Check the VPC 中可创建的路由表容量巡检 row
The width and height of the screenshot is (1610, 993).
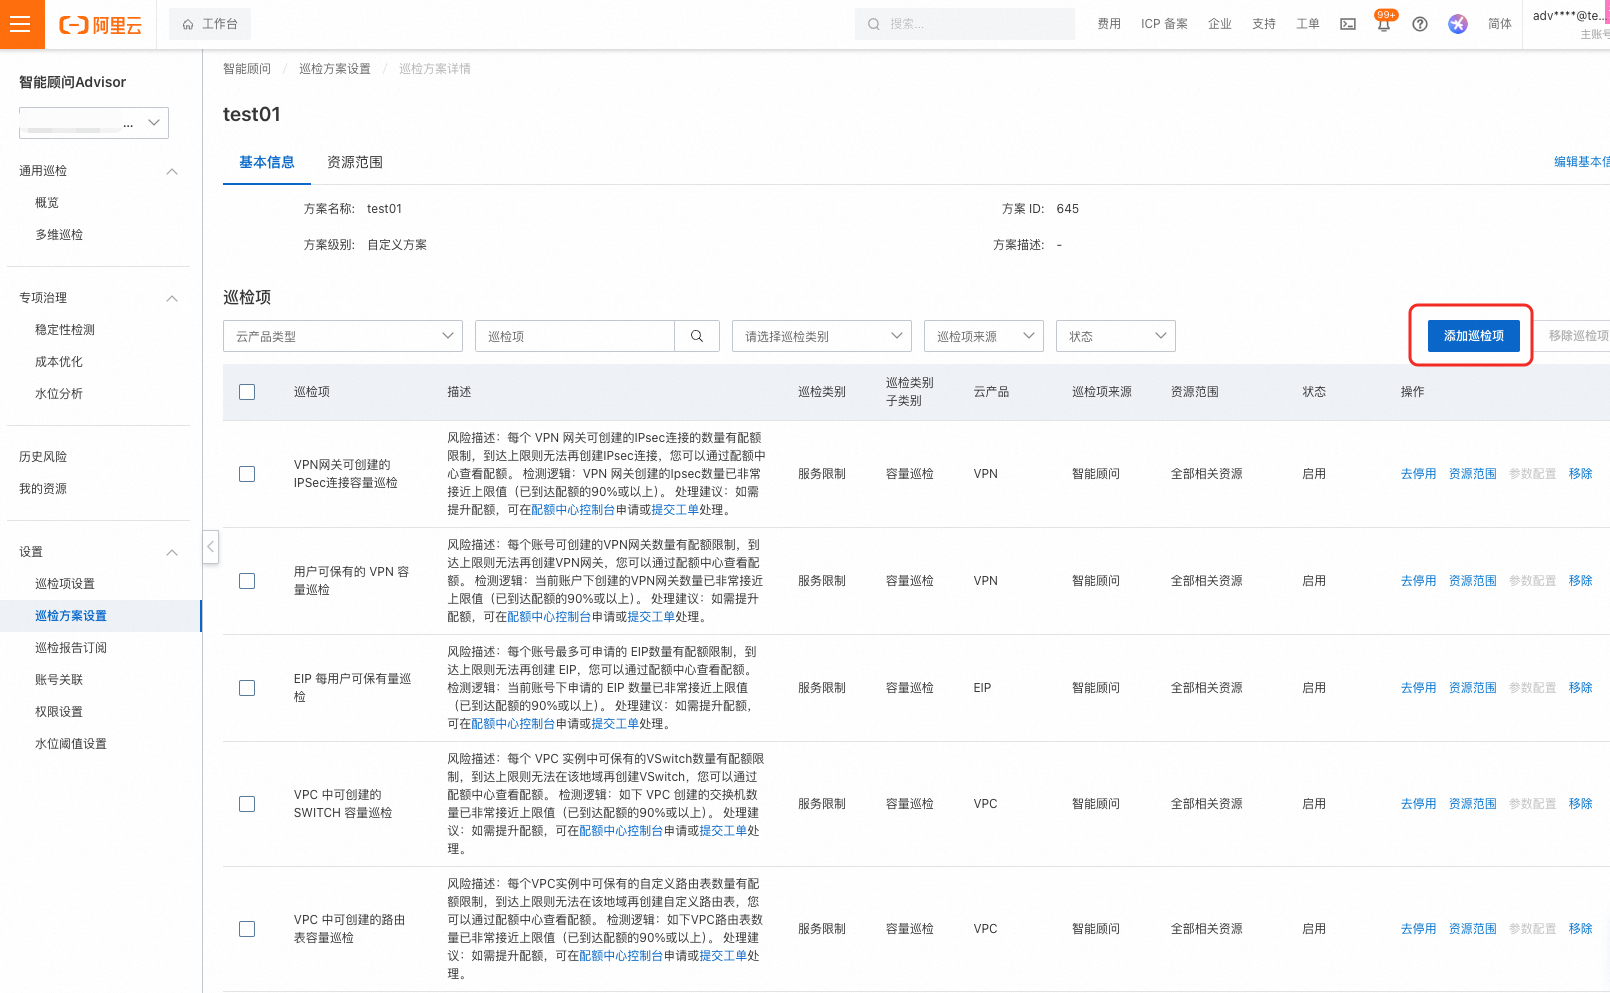point(247,929)
